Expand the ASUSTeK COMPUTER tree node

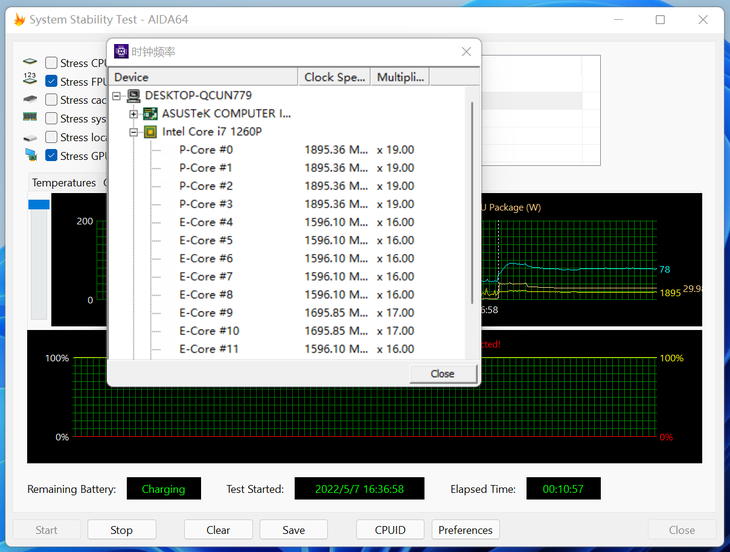click(x=134, y=114)
